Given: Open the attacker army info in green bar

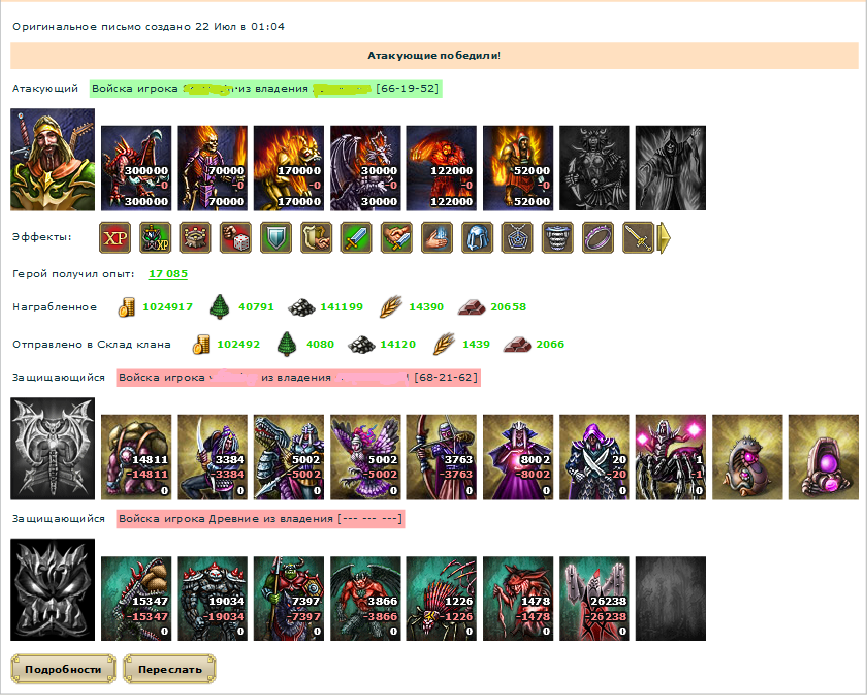Looking at the screenshot, I should pyautogui.click(x=266, y=88).
